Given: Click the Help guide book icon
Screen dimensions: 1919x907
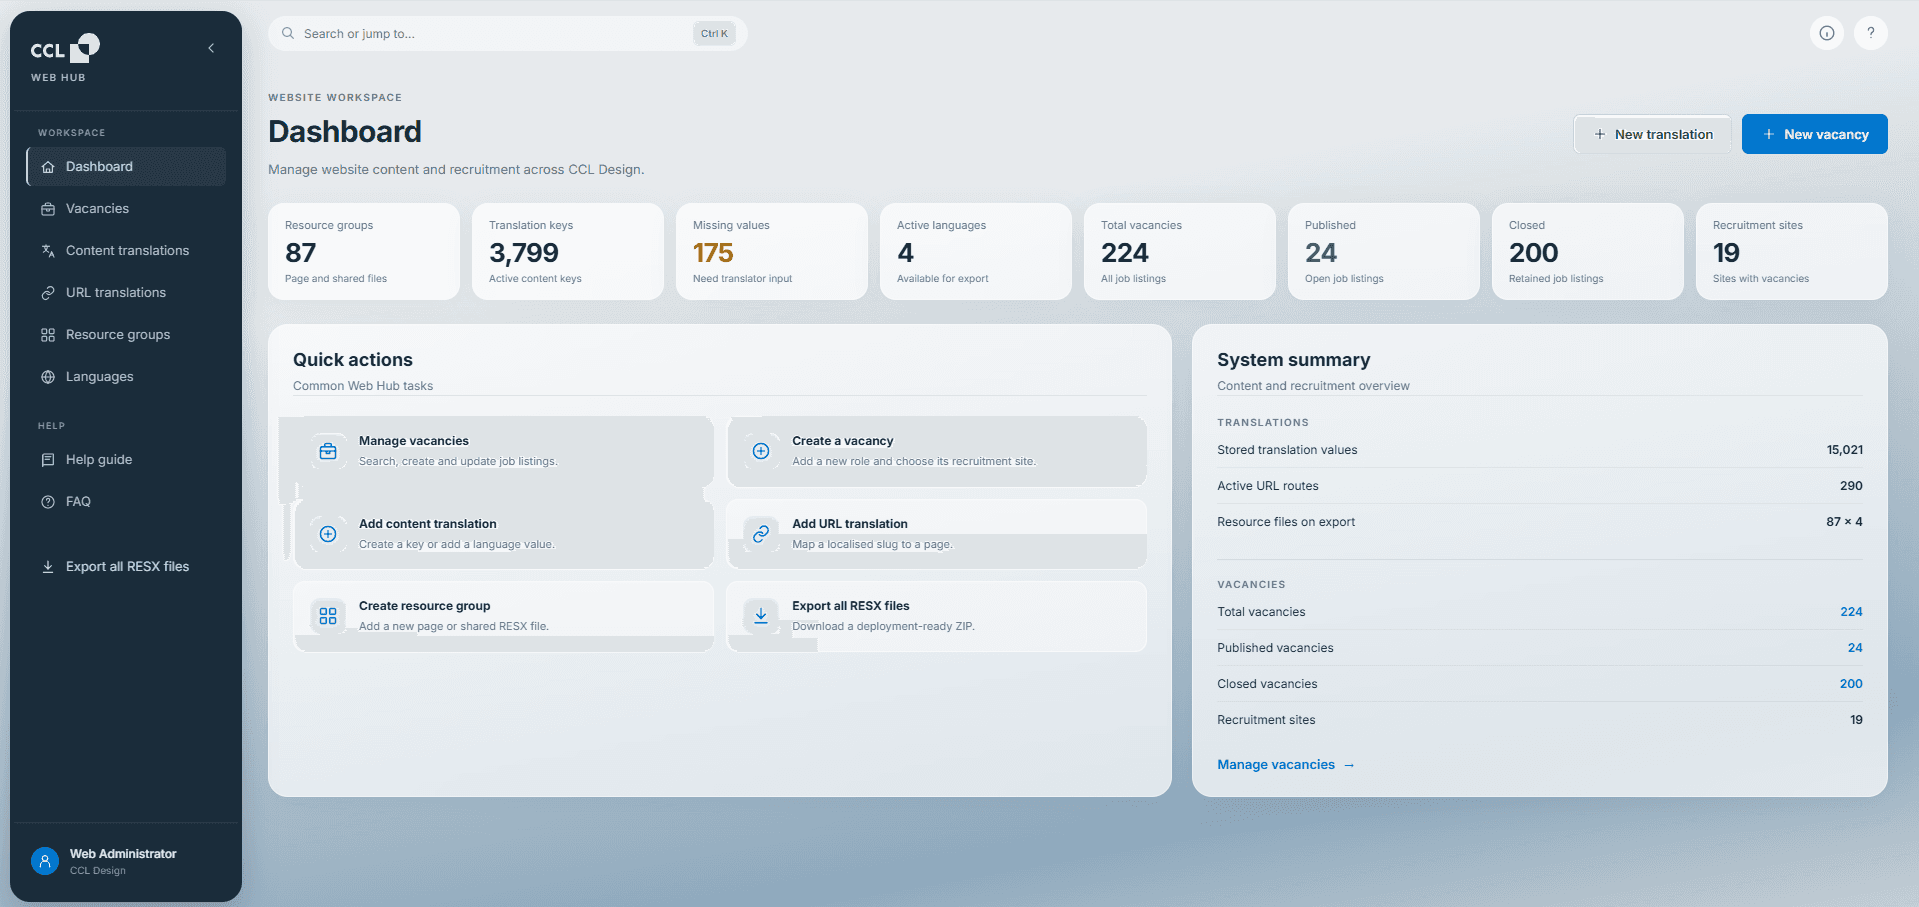Looking at the screenshot, I should [x=48, y=460].
